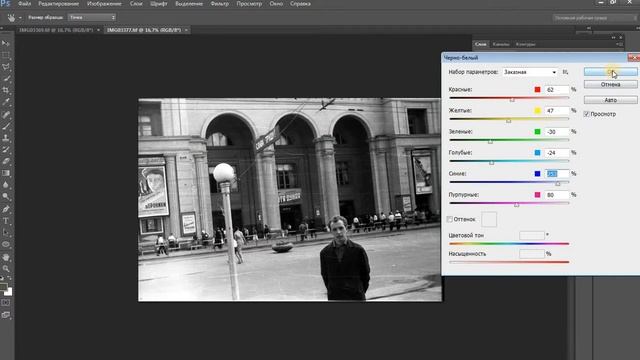Click the Цветовой тон hue slider
Viewport: 640px width, 360px height.
[509, 244]
